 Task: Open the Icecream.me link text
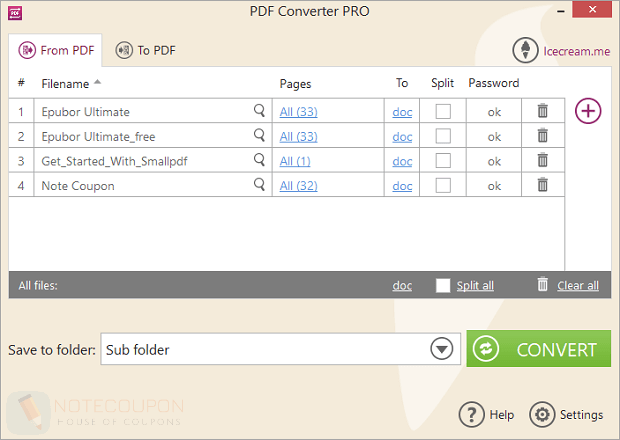577,51
